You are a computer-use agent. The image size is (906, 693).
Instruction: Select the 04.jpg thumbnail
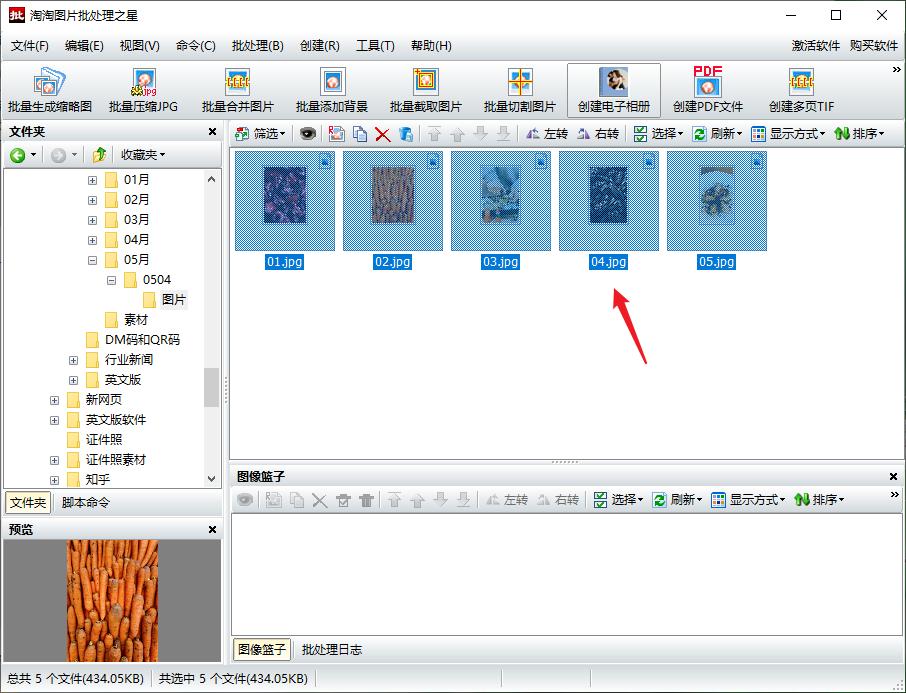(x=609, y=200)
